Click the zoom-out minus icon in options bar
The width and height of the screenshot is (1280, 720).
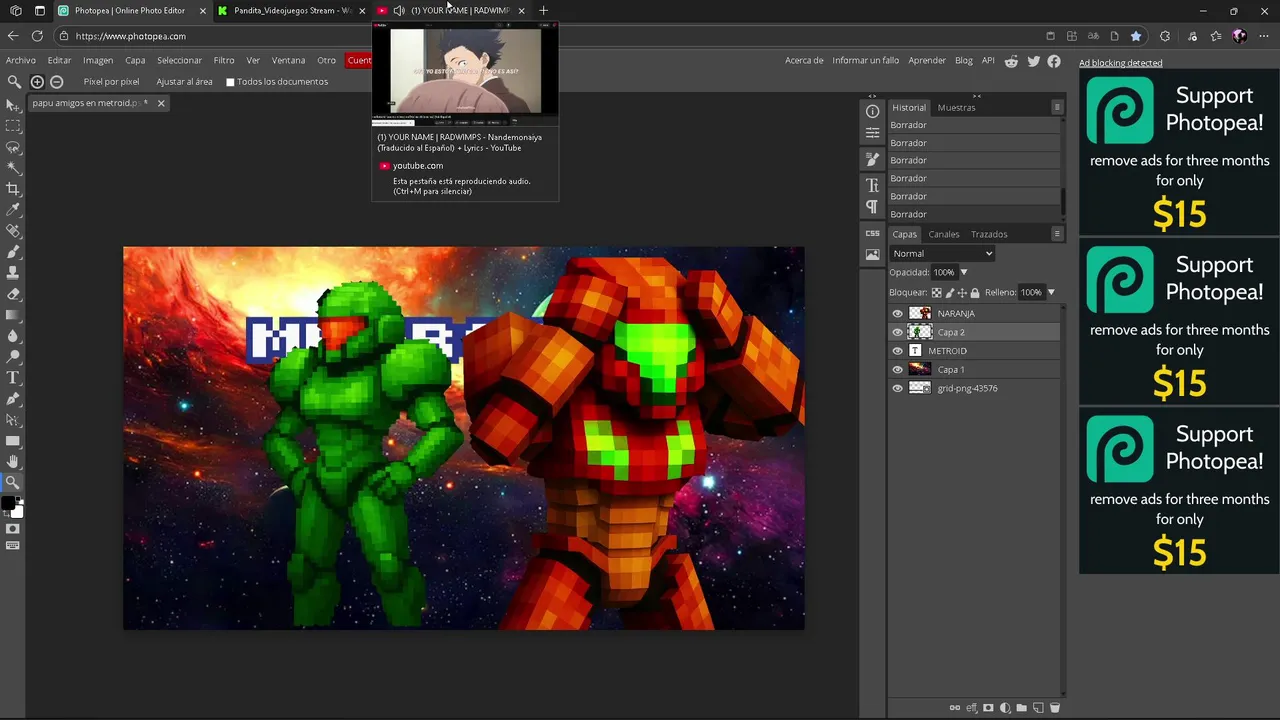coord(57,82)
